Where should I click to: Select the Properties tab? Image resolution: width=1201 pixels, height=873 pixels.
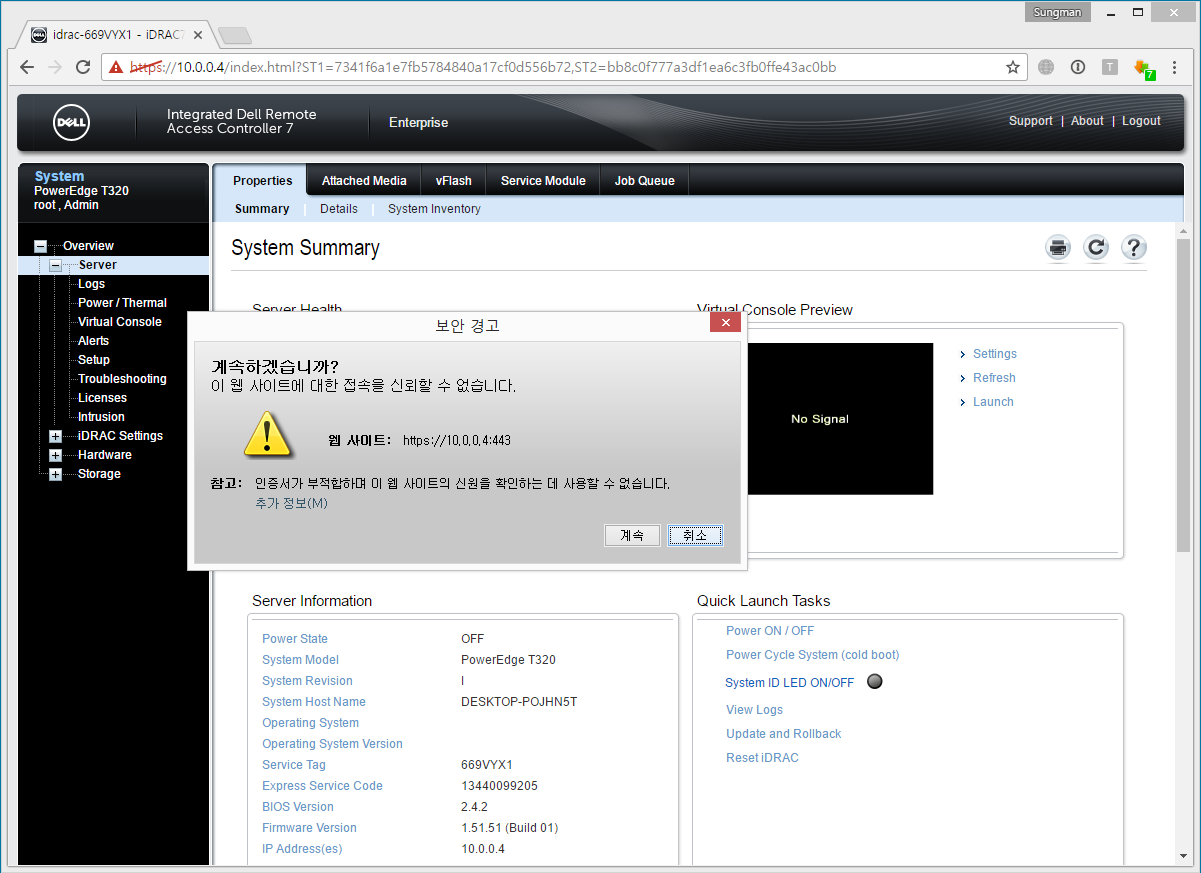pyautogui.click(x=263, y=181)
